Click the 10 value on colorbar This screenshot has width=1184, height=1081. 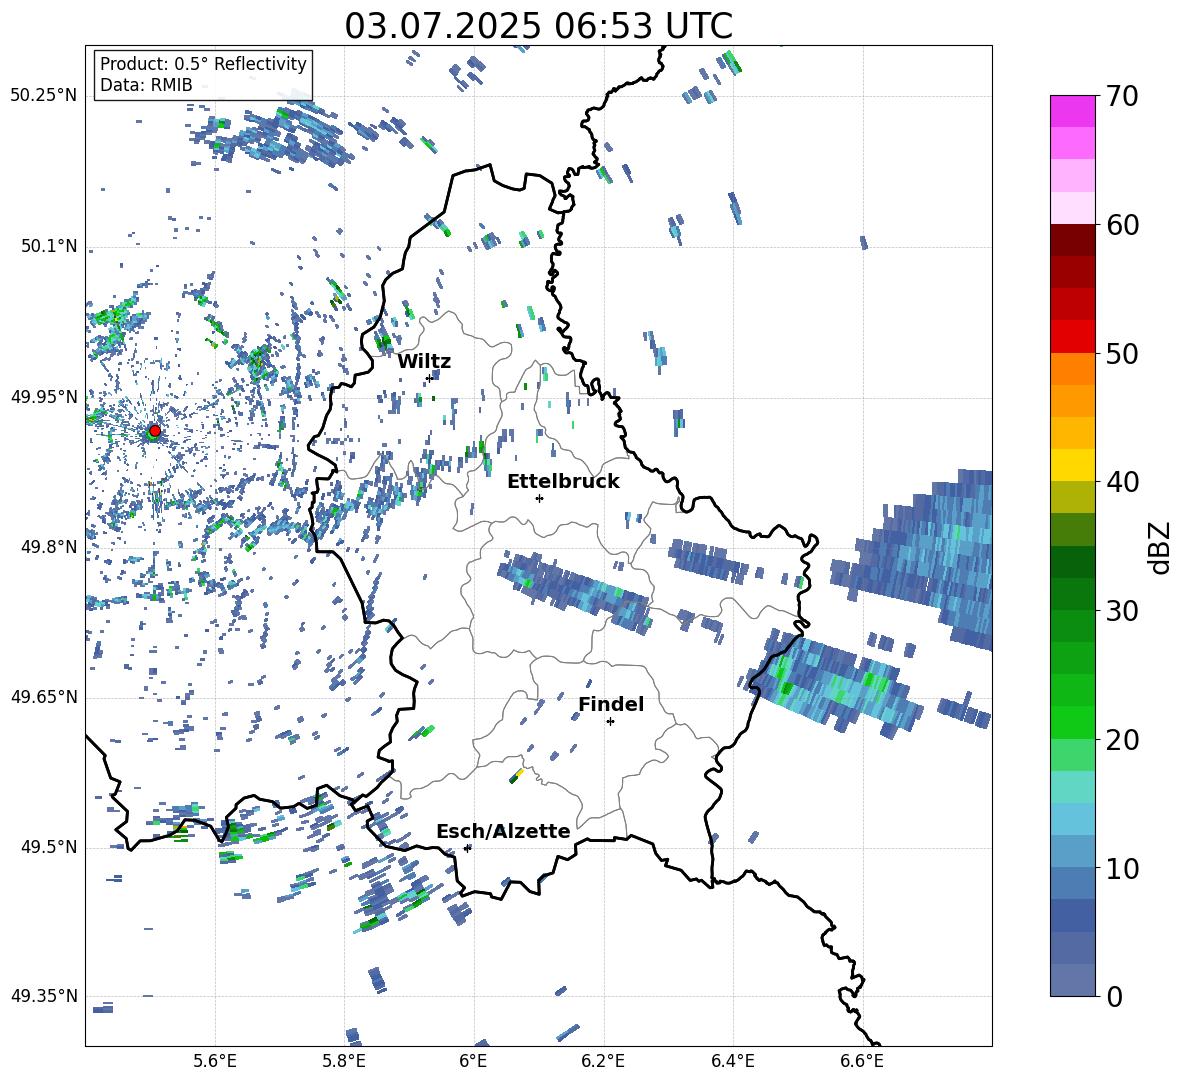tap(1121, 868)
